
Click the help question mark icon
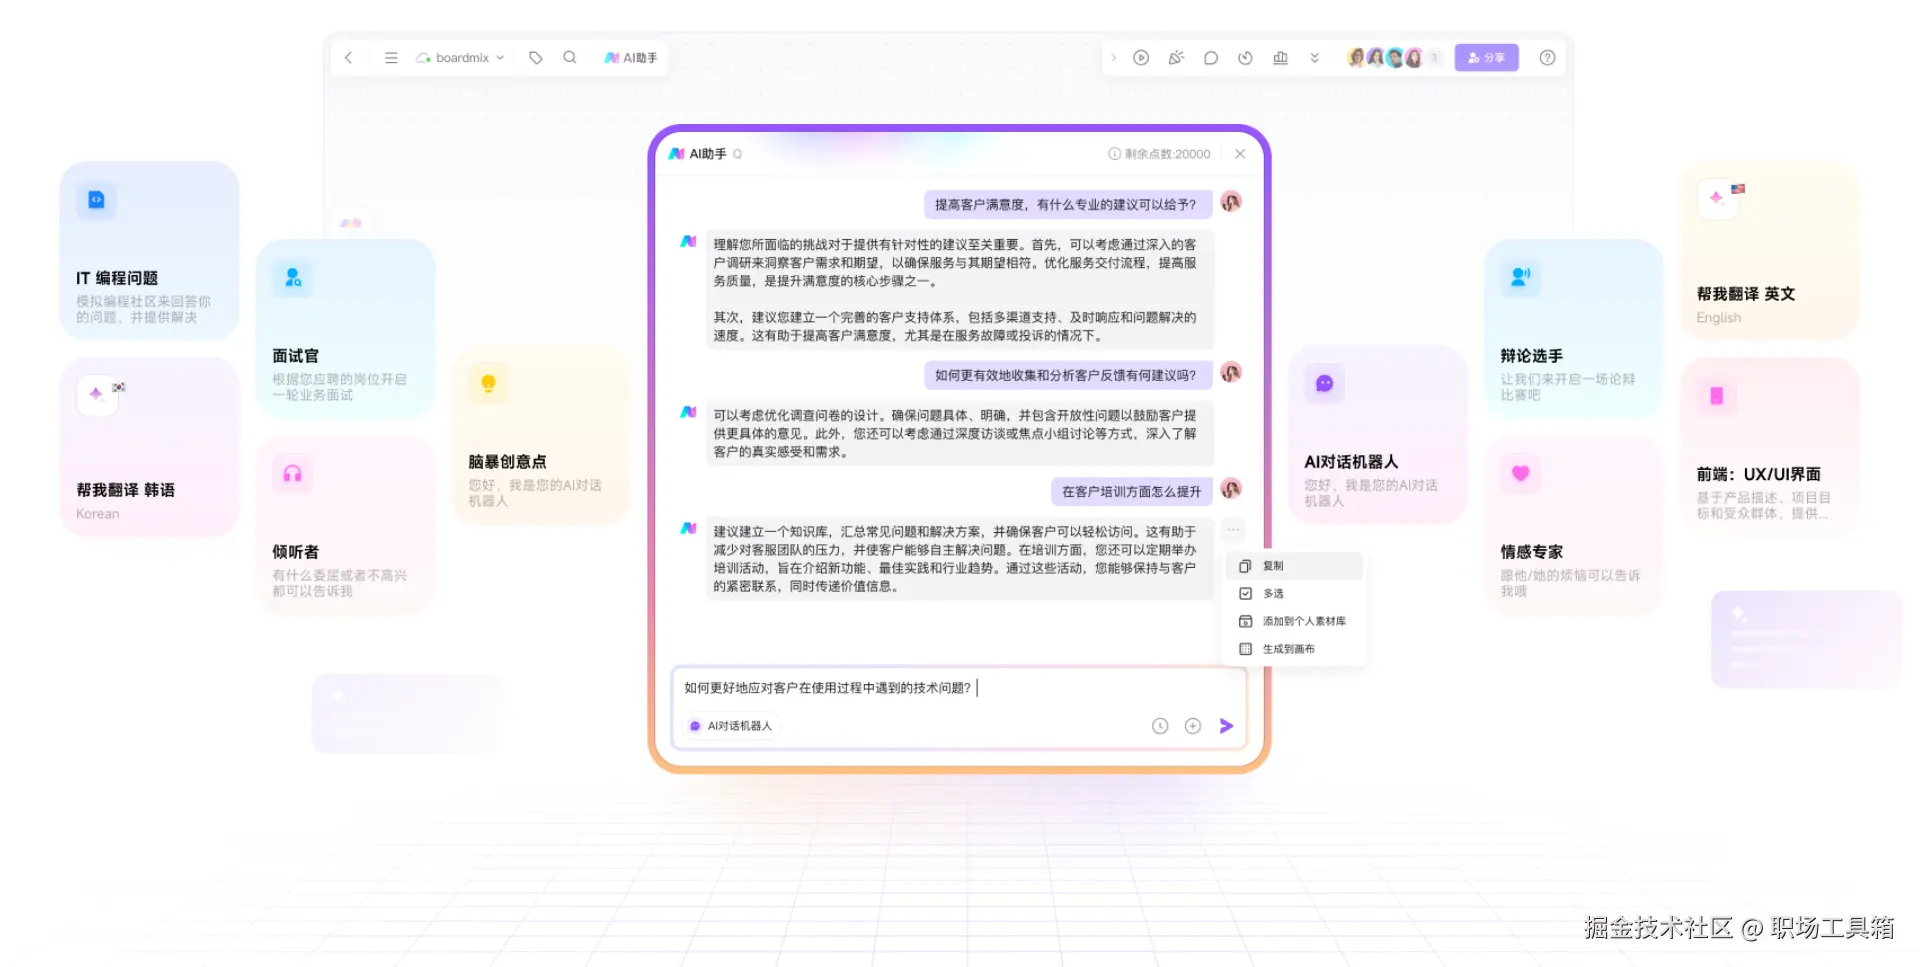tap(1547, 57)
